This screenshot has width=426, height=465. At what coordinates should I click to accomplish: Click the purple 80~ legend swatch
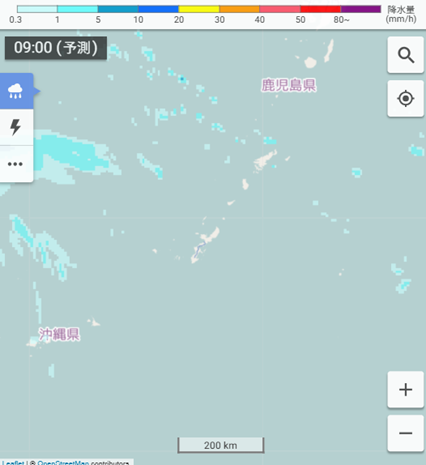pos(361,9)
